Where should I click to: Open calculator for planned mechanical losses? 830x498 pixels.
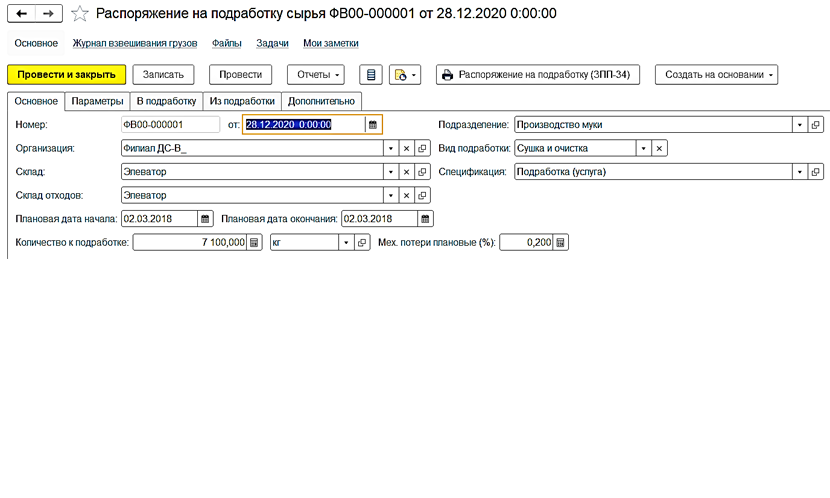(561, 242)
